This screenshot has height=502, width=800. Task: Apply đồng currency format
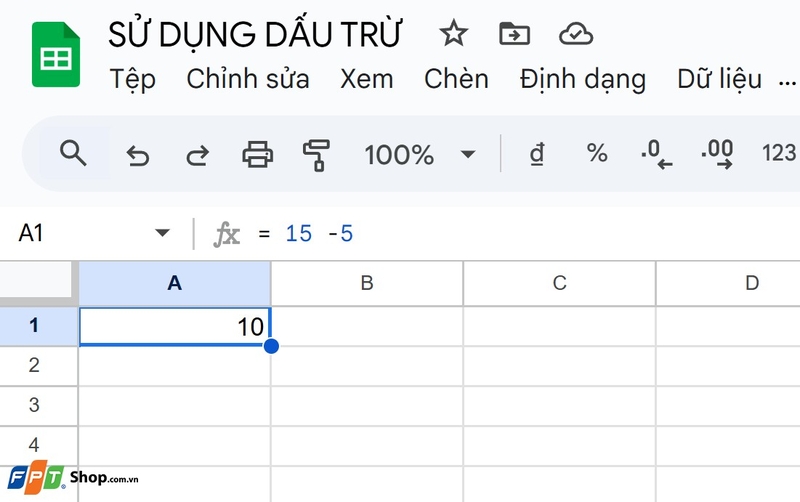click(x=537, y=154)
